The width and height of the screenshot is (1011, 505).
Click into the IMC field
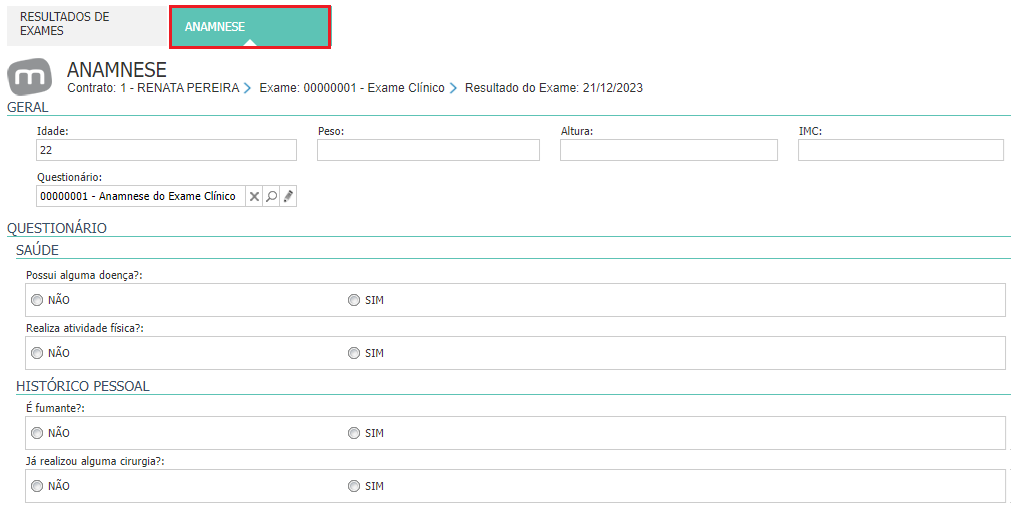[901, 150]
